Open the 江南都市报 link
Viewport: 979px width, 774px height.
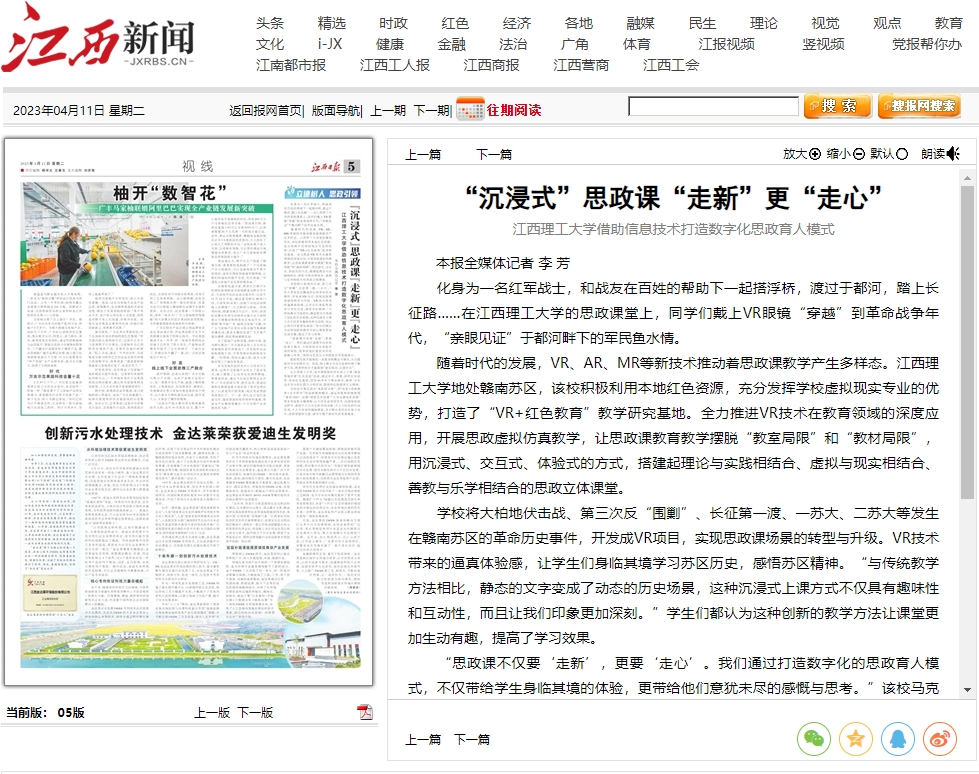pyautogui.click(x=290, y=65)
